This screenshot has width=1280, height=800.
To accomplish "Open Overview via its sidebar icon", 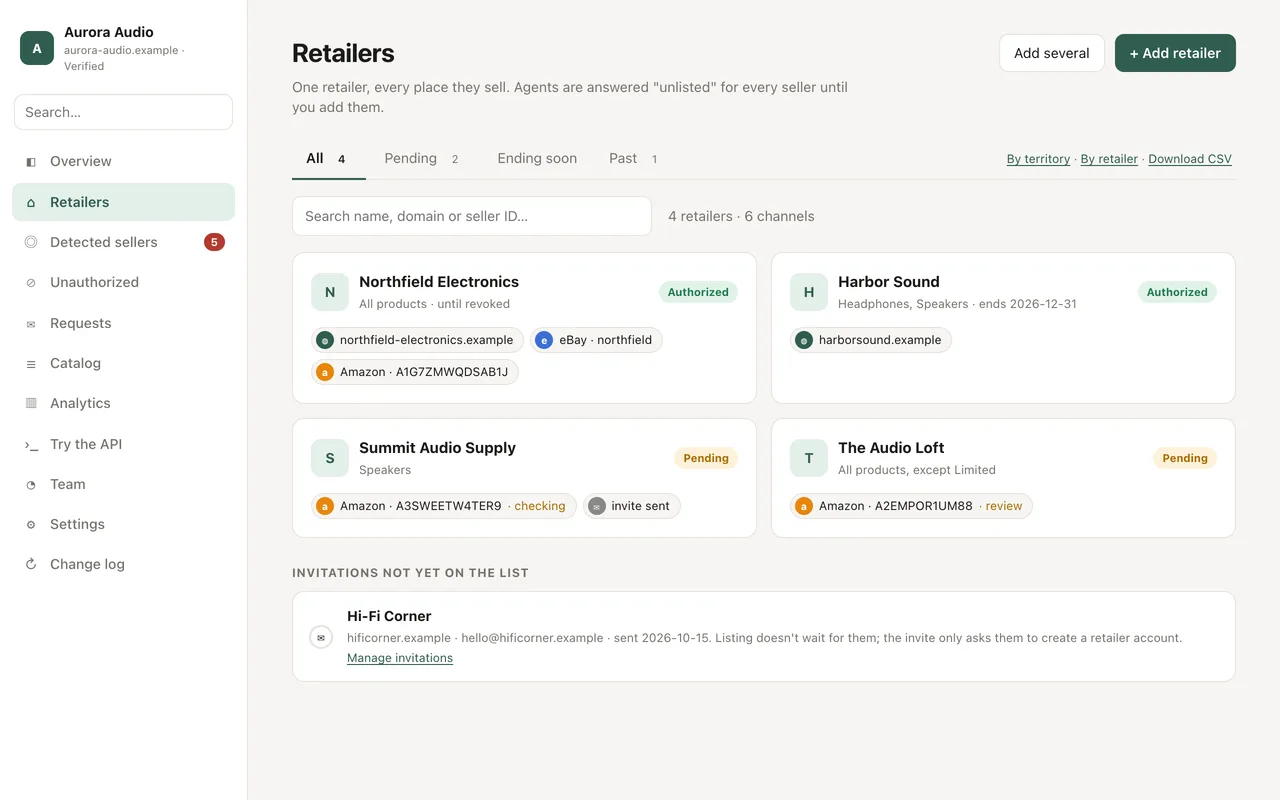I will point(31,161).
